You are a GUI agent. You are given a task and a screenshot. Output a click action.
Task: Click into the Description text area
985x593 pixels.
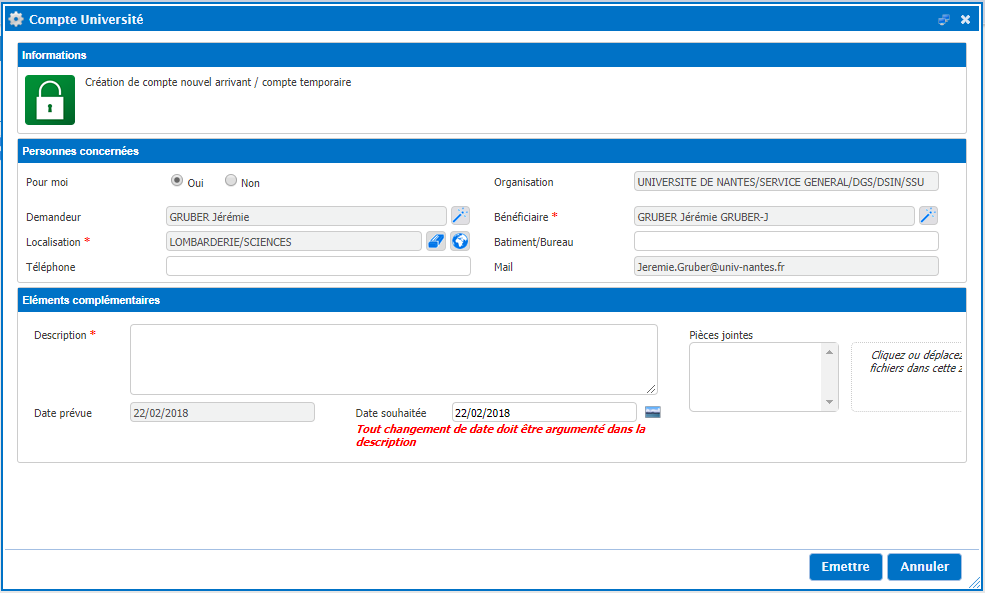coord(393,359)
